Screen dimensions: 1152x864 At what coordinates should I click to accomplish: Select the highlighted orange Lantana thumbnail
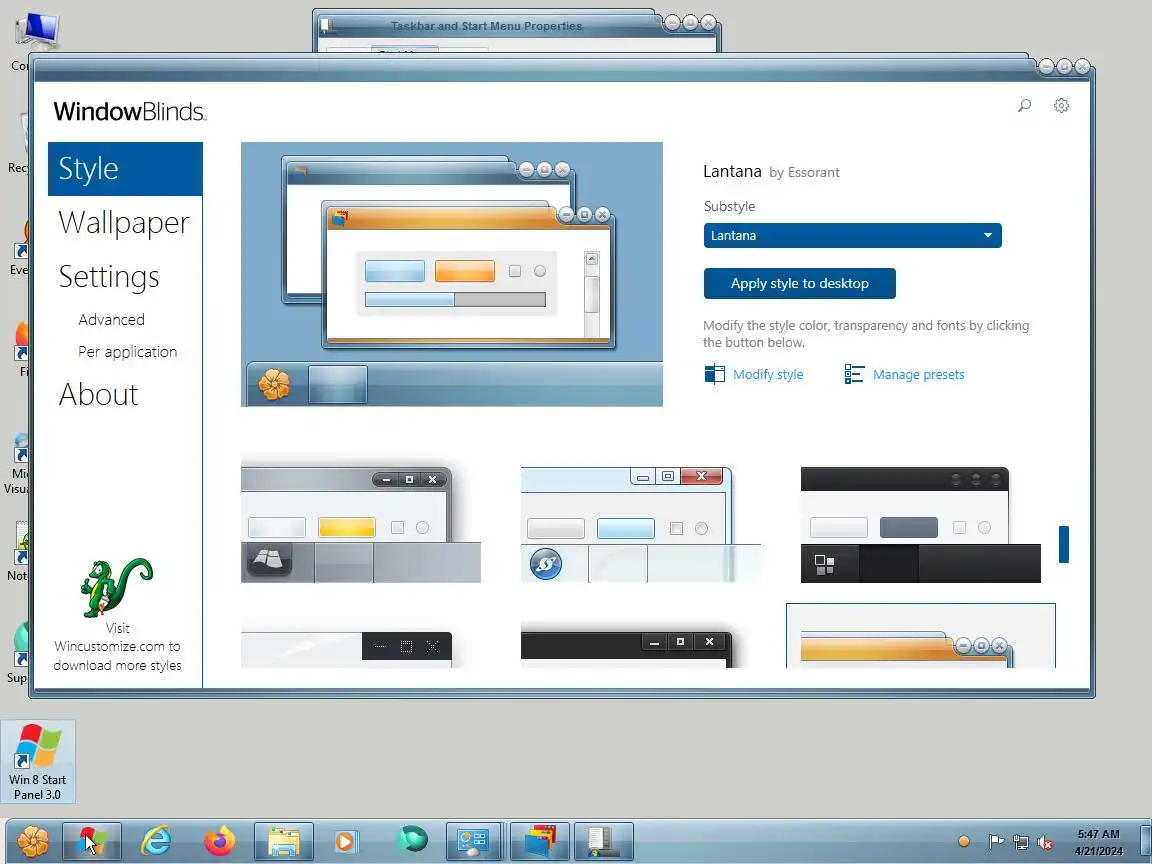pos(921,636)
